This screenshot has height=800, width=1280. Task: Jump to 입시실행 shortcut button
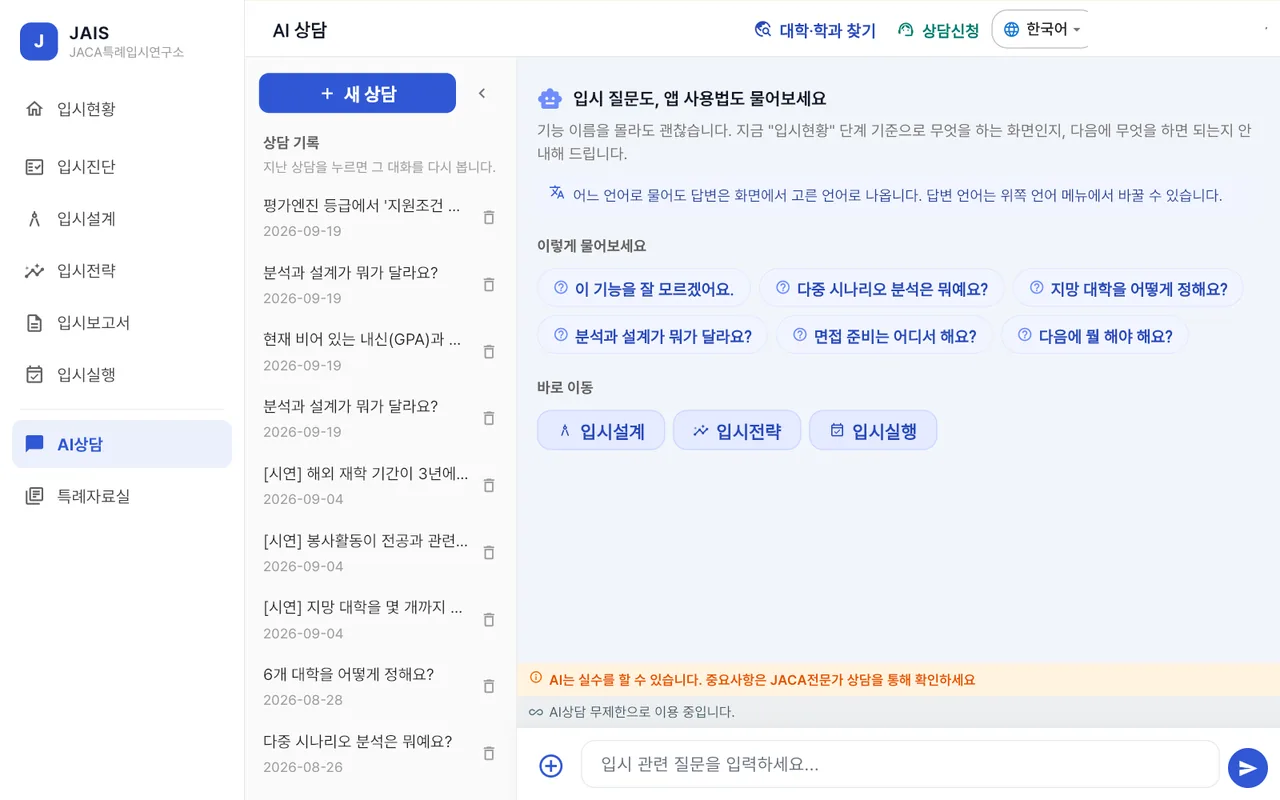873,431
